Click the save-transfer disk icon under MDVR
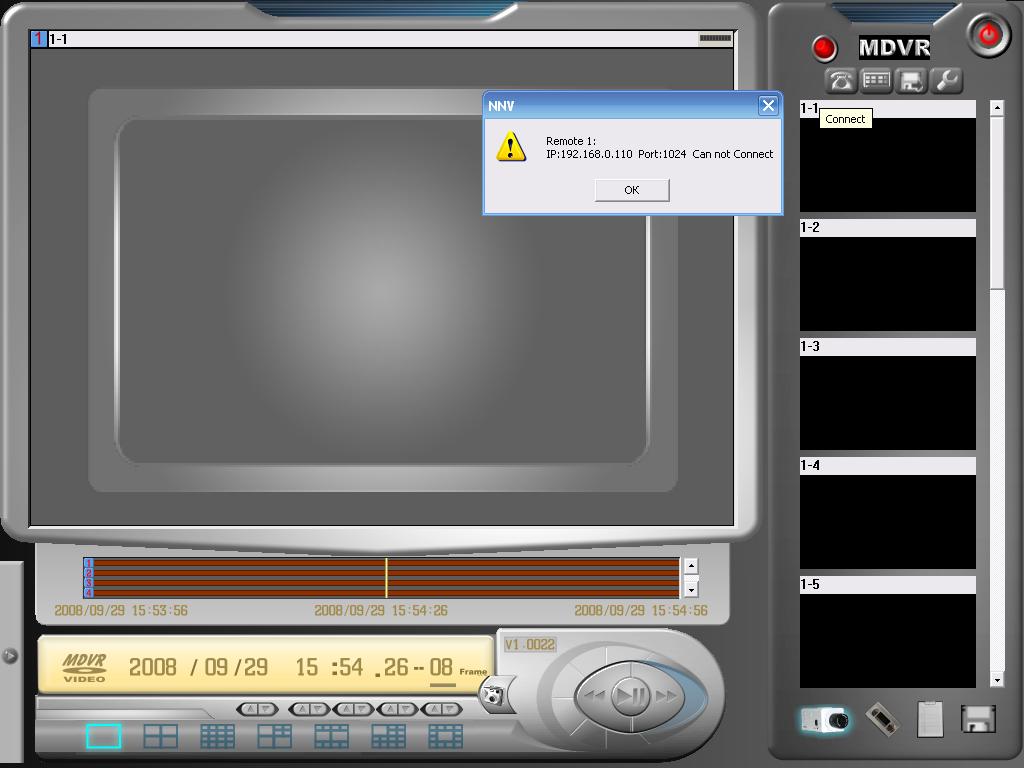The width and height of the screenshot is (1024, 768). coord(911,81)
